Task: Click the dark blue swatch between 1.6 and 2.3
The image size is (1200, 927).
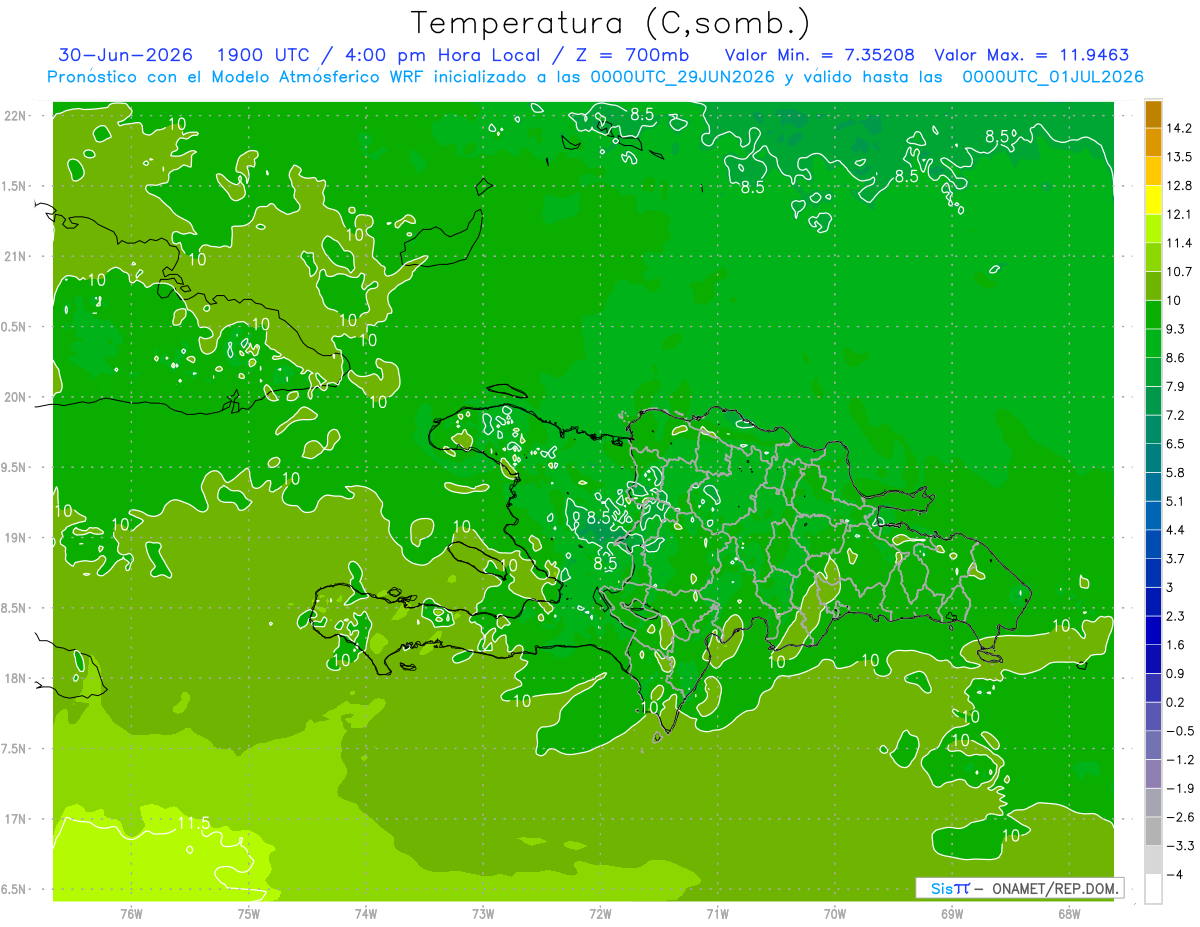Action: point(1153,631)
